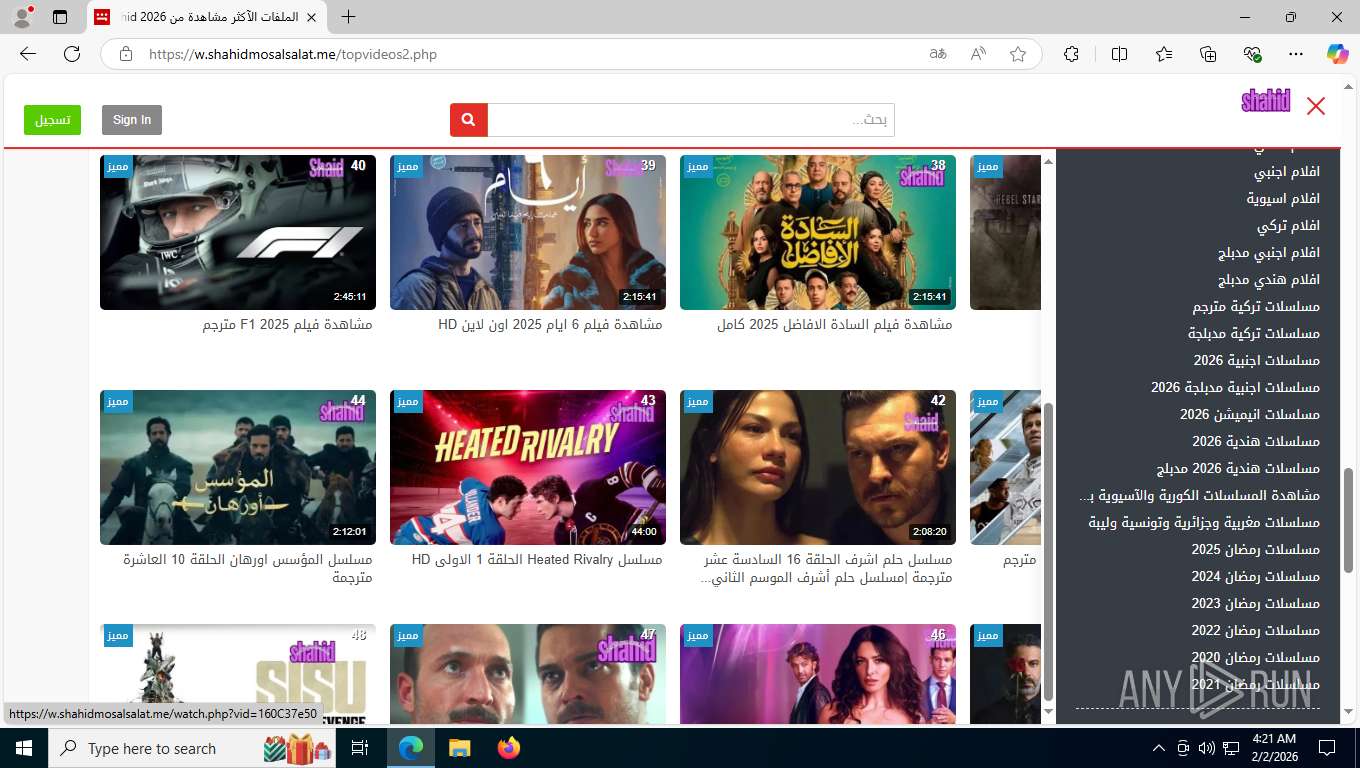The height and width of the screenshot is (768, 1360).
Task: Open the translate page icon in the address bar
Action: pyautogui.click(x=938, y=54)
